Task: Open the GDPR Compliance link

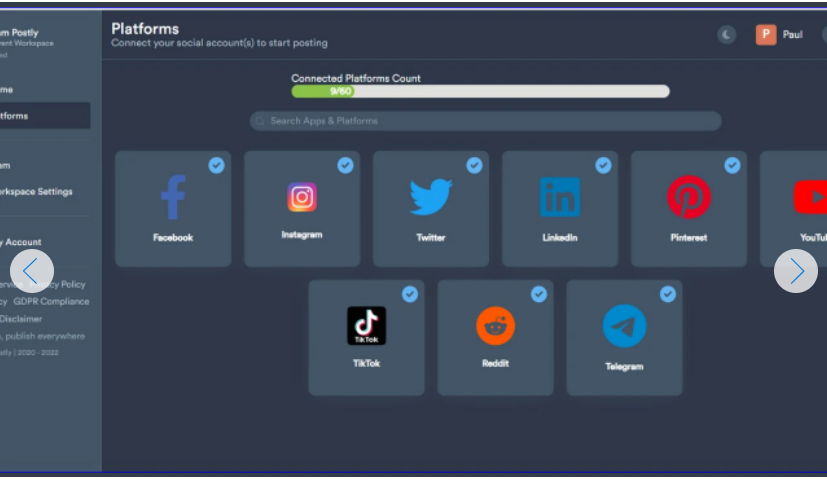Action: (51, 302)
